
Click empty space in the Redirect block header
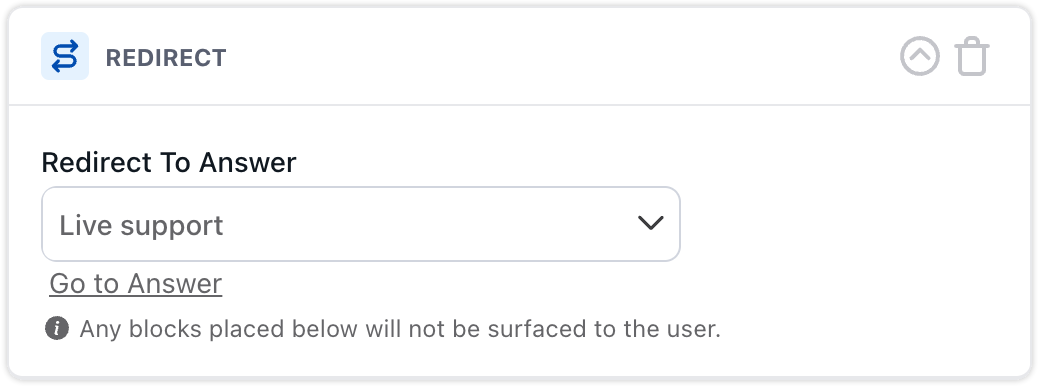tap(563, 57)
